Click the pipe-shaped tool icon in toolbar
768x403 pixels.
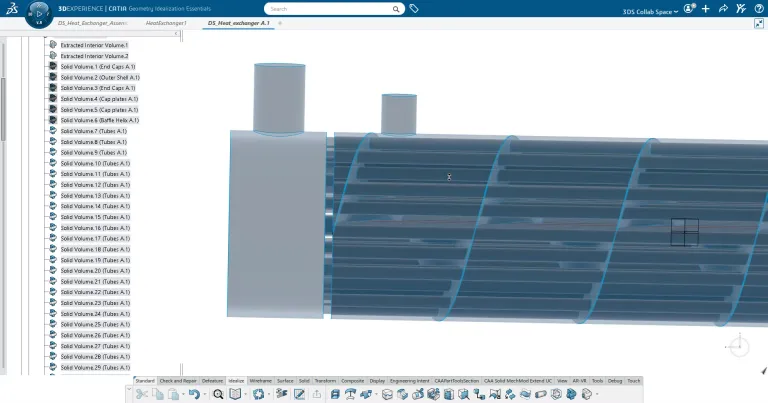[x=541, y=394]
